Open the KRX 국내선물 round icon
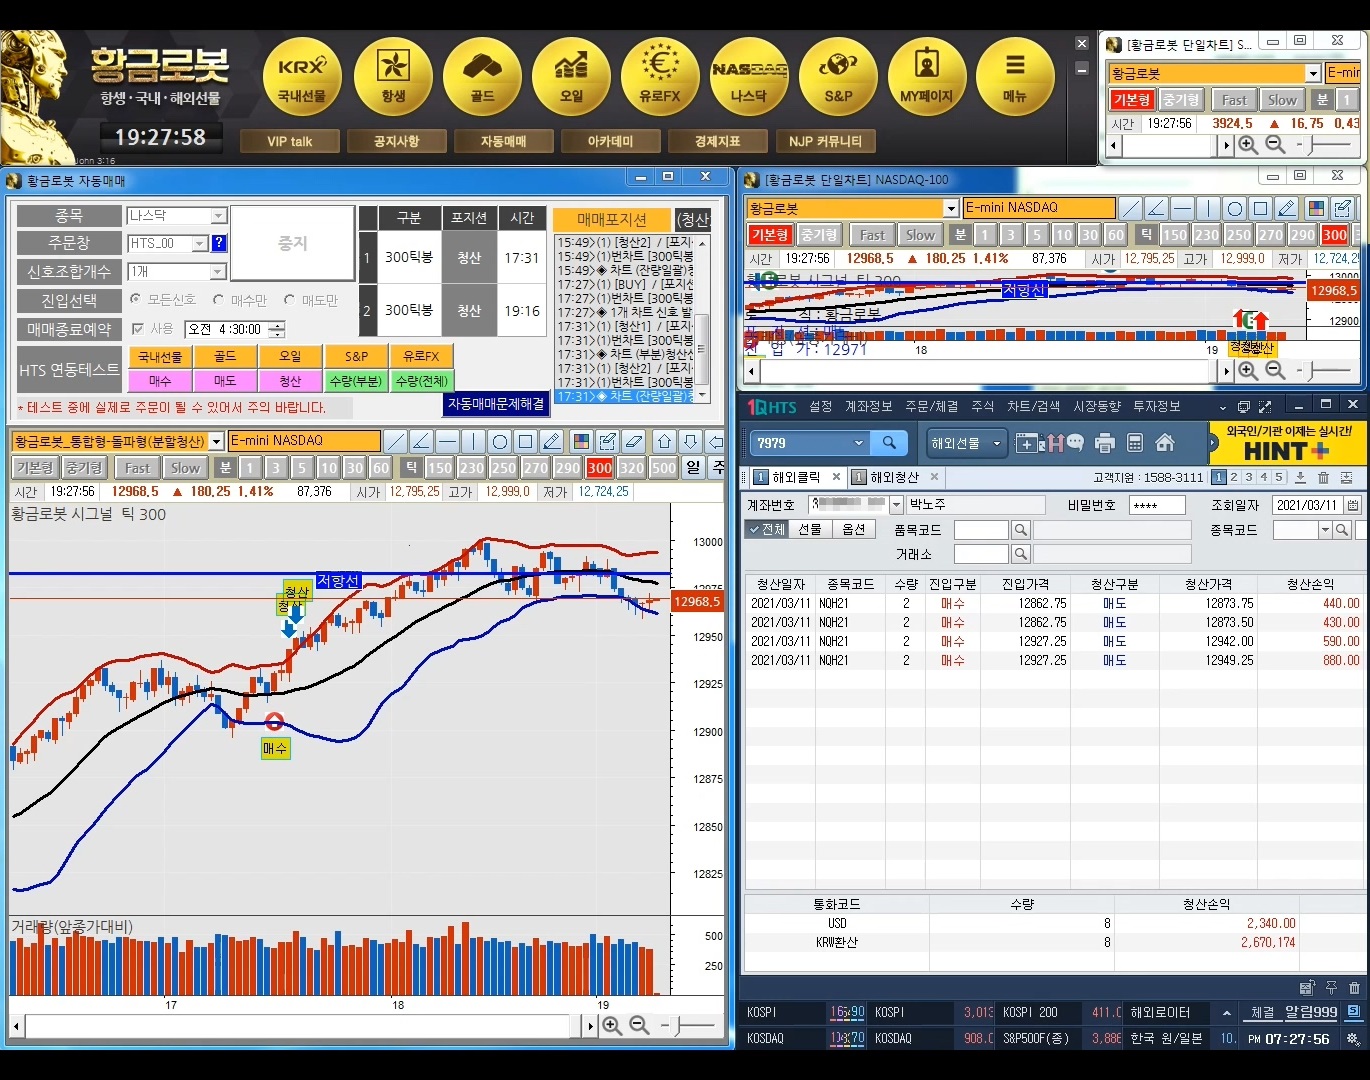 302,77
